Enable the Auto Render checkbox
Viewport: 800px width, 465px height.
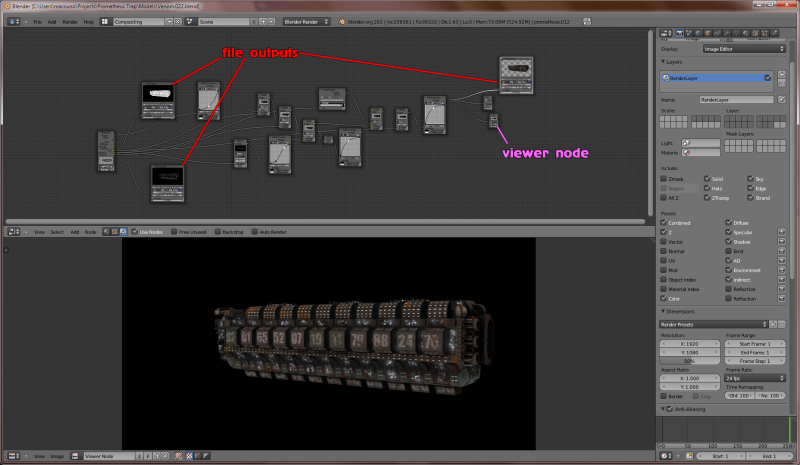[255, 232]
